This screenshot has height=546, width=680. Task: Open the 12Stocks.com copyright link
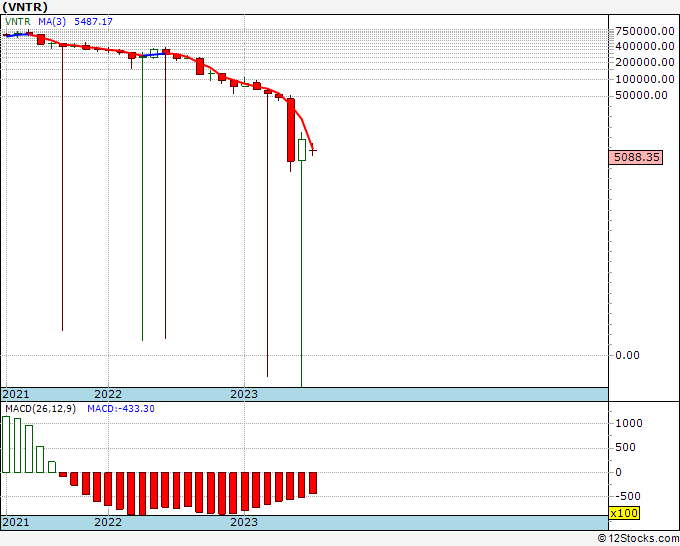point(638,539)
